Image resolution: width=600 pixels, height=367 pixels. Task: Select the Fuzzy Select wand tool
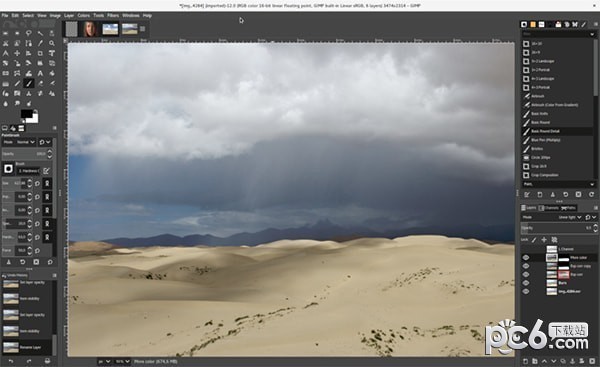point(40,33)
